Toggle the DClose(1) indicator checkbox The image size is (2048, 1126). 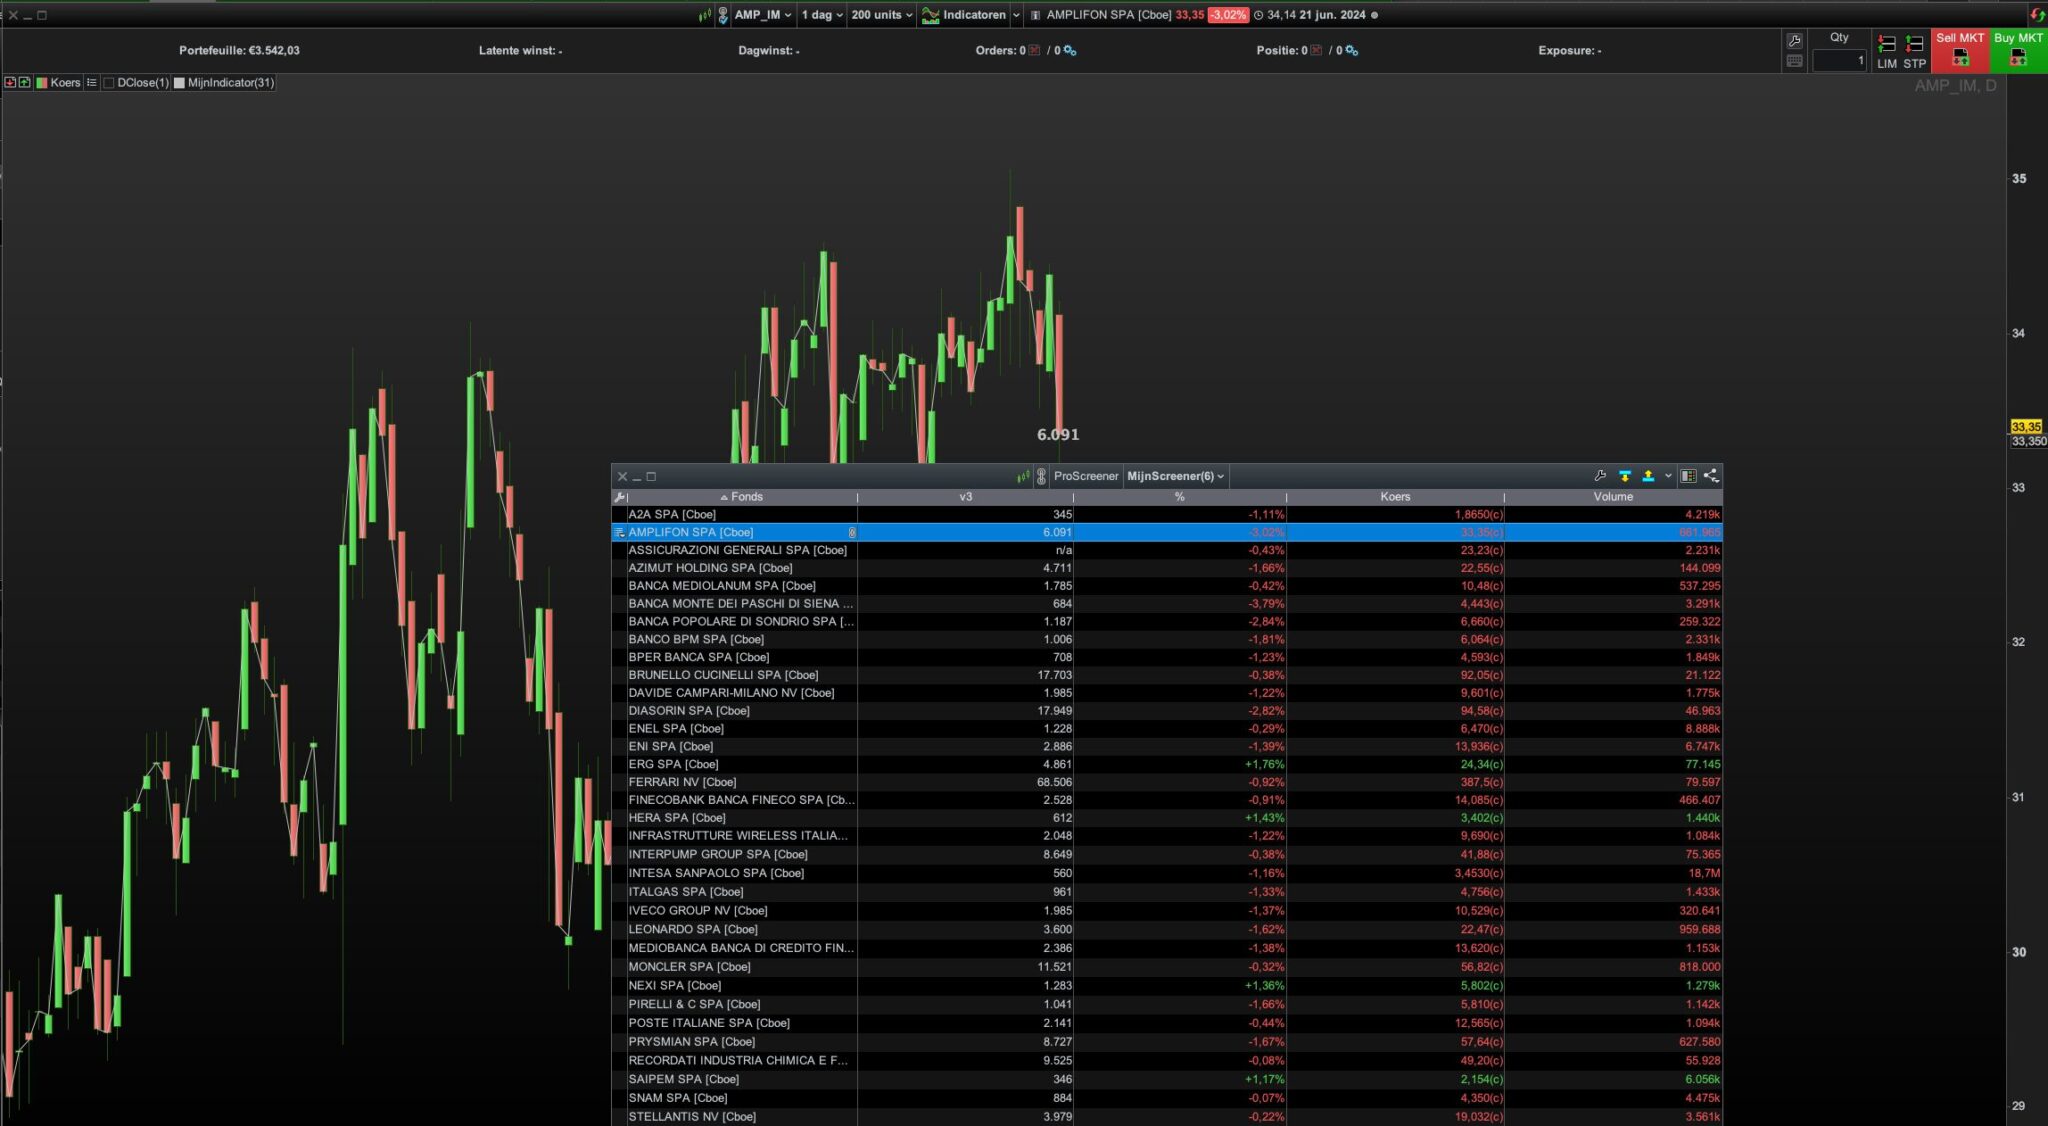(109, 83)
